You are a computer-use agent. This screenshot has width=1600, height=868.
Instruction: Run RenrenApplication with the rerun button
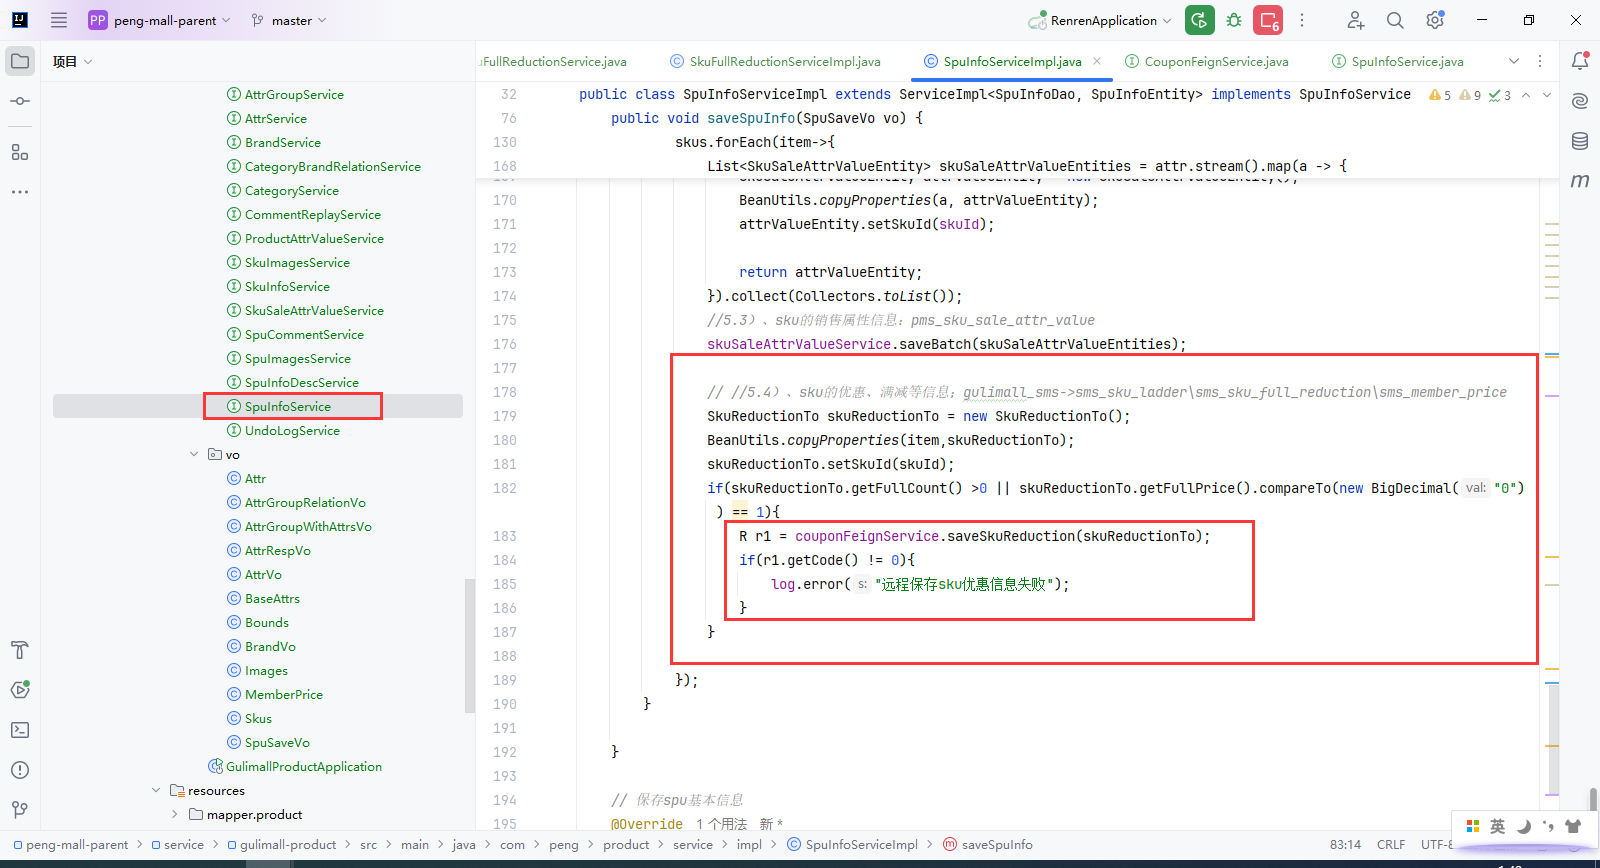[1200, 20]
